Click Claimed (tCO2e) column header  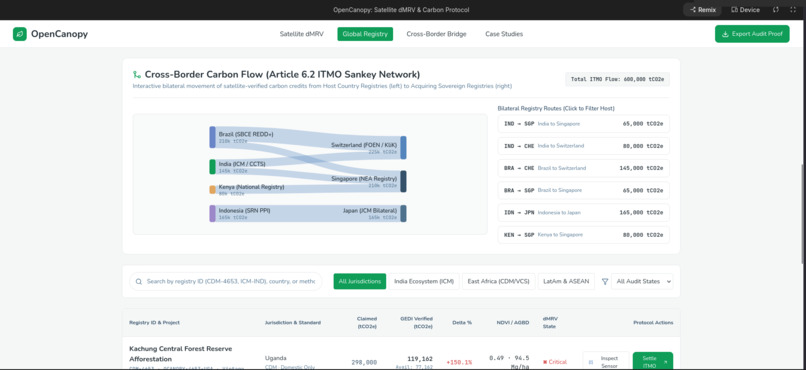pos(367,322)
